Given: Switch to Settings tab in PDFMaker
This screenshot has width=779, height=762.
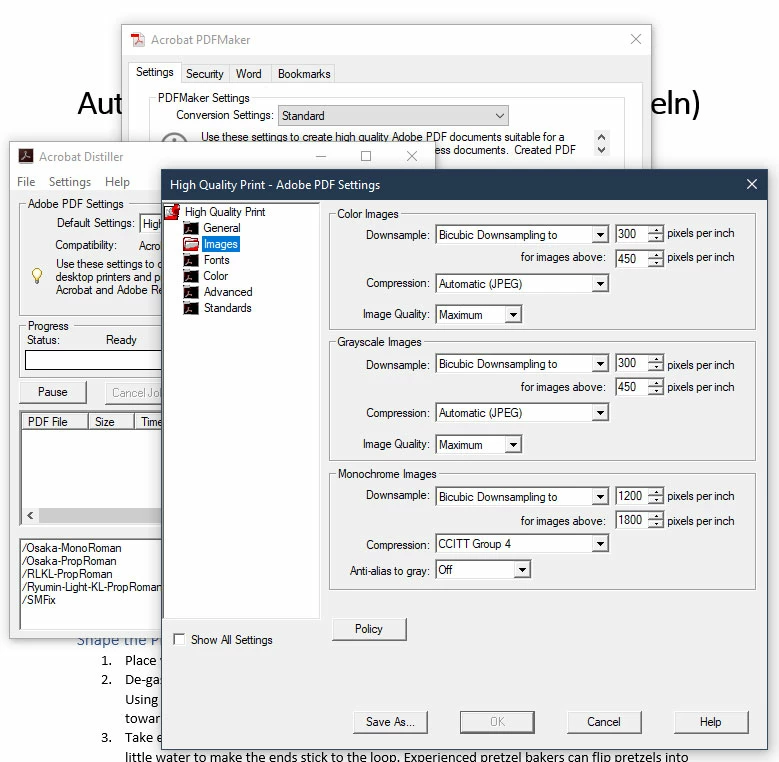Looking at the screenshot, I should point(155,72).
